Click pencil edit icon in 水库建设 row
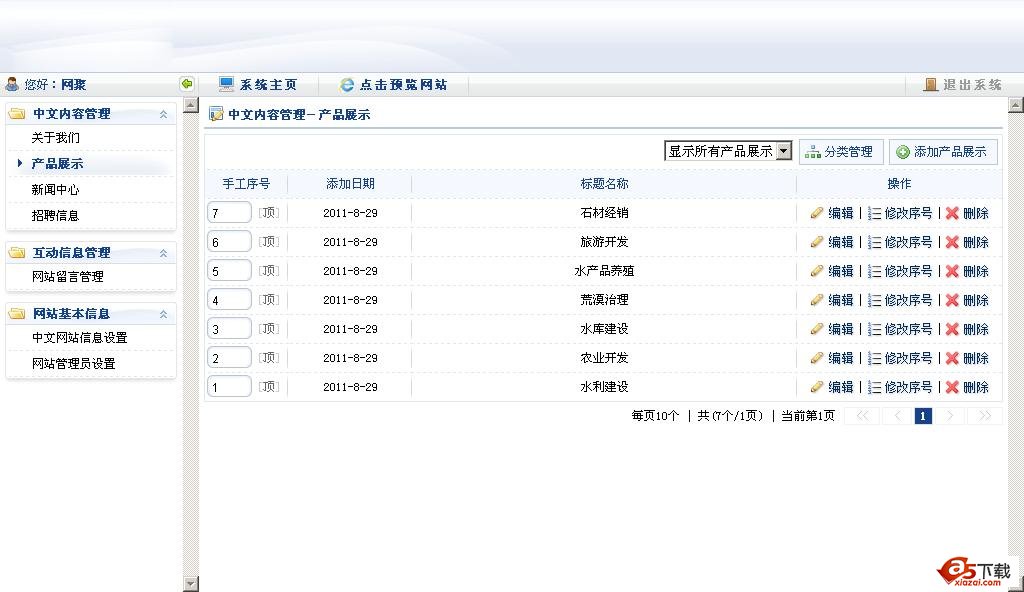The image size is (1024, 592). pyautogui.click(x=816, y=329)
